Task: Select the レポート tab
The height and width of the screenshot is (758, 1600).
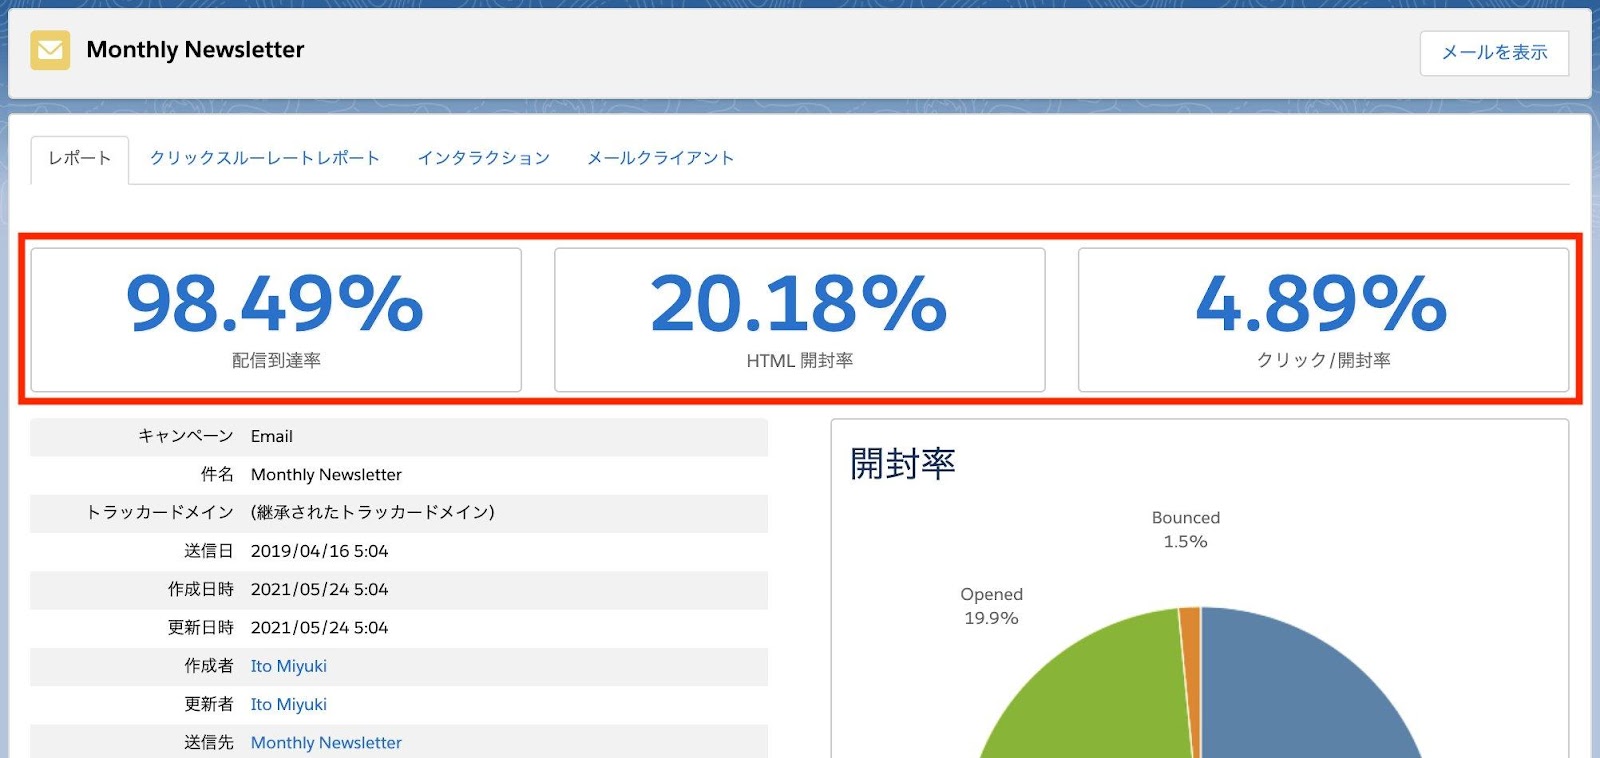Action: pos(80,159)
